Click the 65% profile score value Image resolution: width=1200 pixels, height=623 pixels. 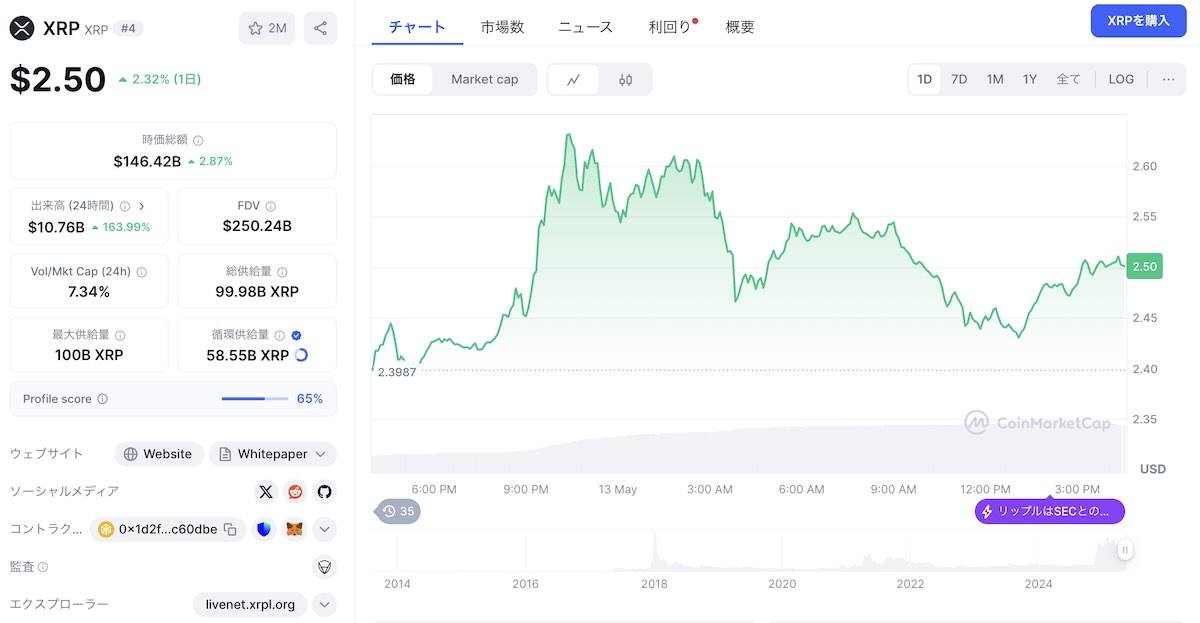click(x=310, y=399)
